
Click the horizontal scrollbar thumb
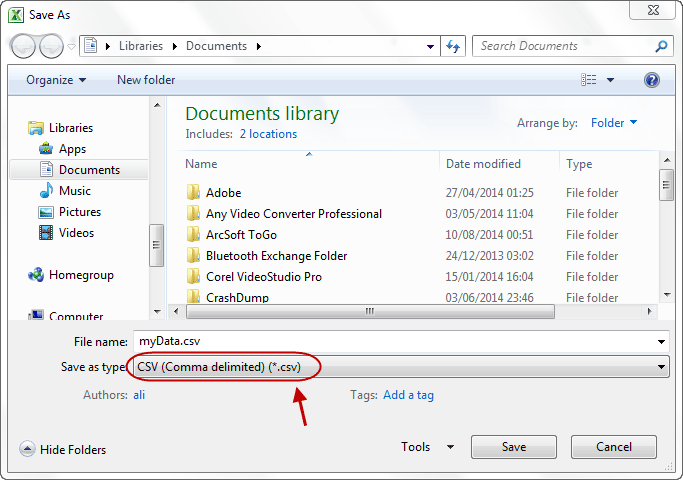(x=370, y=311)
